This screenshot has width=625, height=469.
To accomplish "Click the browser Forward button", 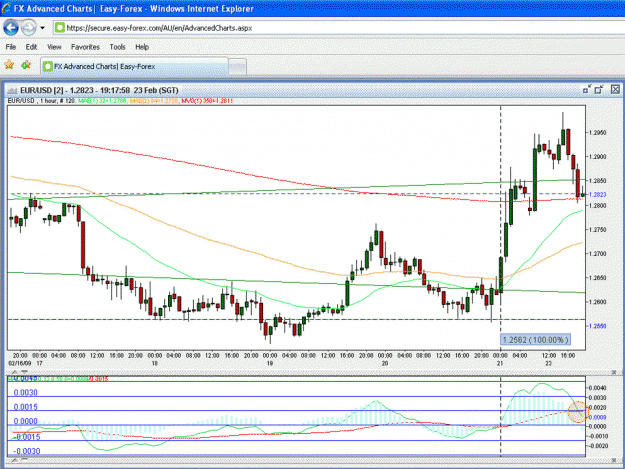I will tap(28, 27).
